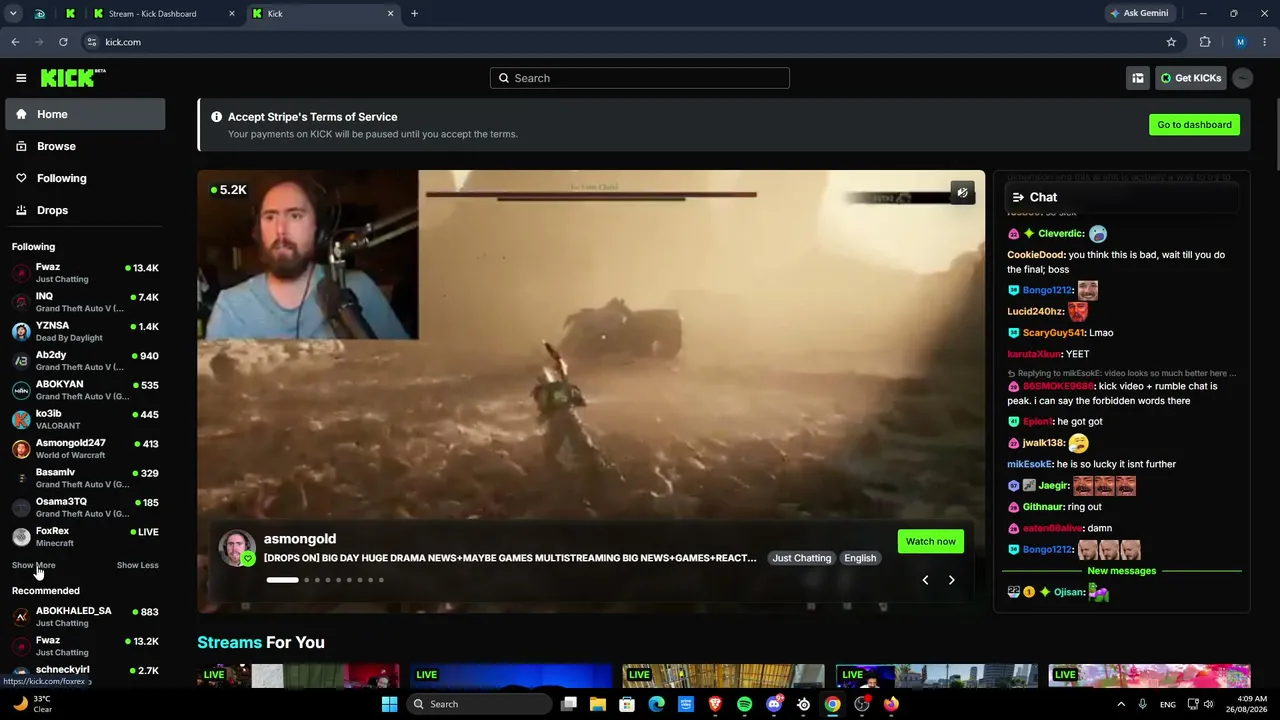Open Microsoft Edge from the taskbar
The image size is (1280, 720).
(656, 704)
